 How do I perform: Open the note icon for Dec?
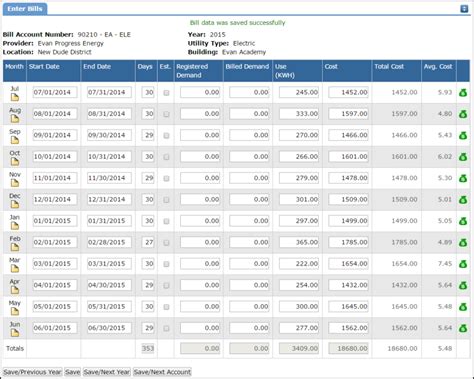tap(15, 204)
